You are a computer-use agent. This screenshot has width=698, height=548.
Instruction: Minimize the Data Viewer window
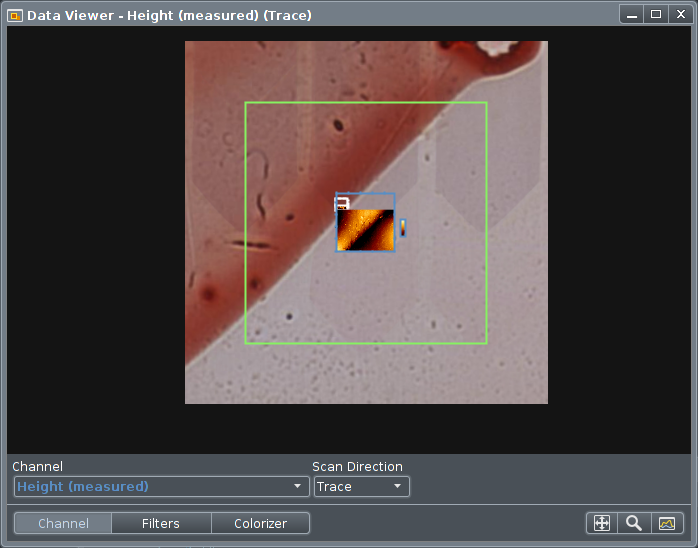[x=632, y=15]
